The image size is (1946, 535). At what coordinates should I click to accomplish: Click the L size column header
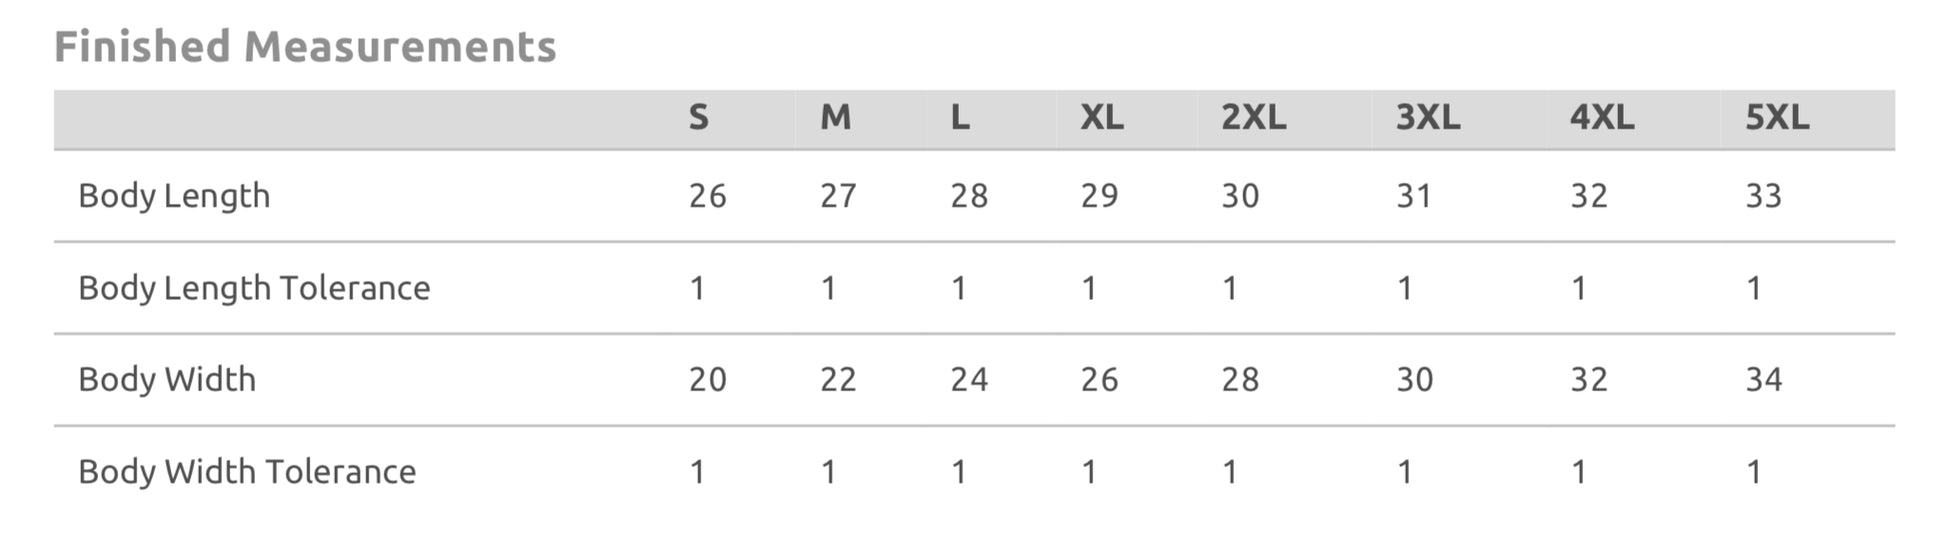click(x=959, y=118)
